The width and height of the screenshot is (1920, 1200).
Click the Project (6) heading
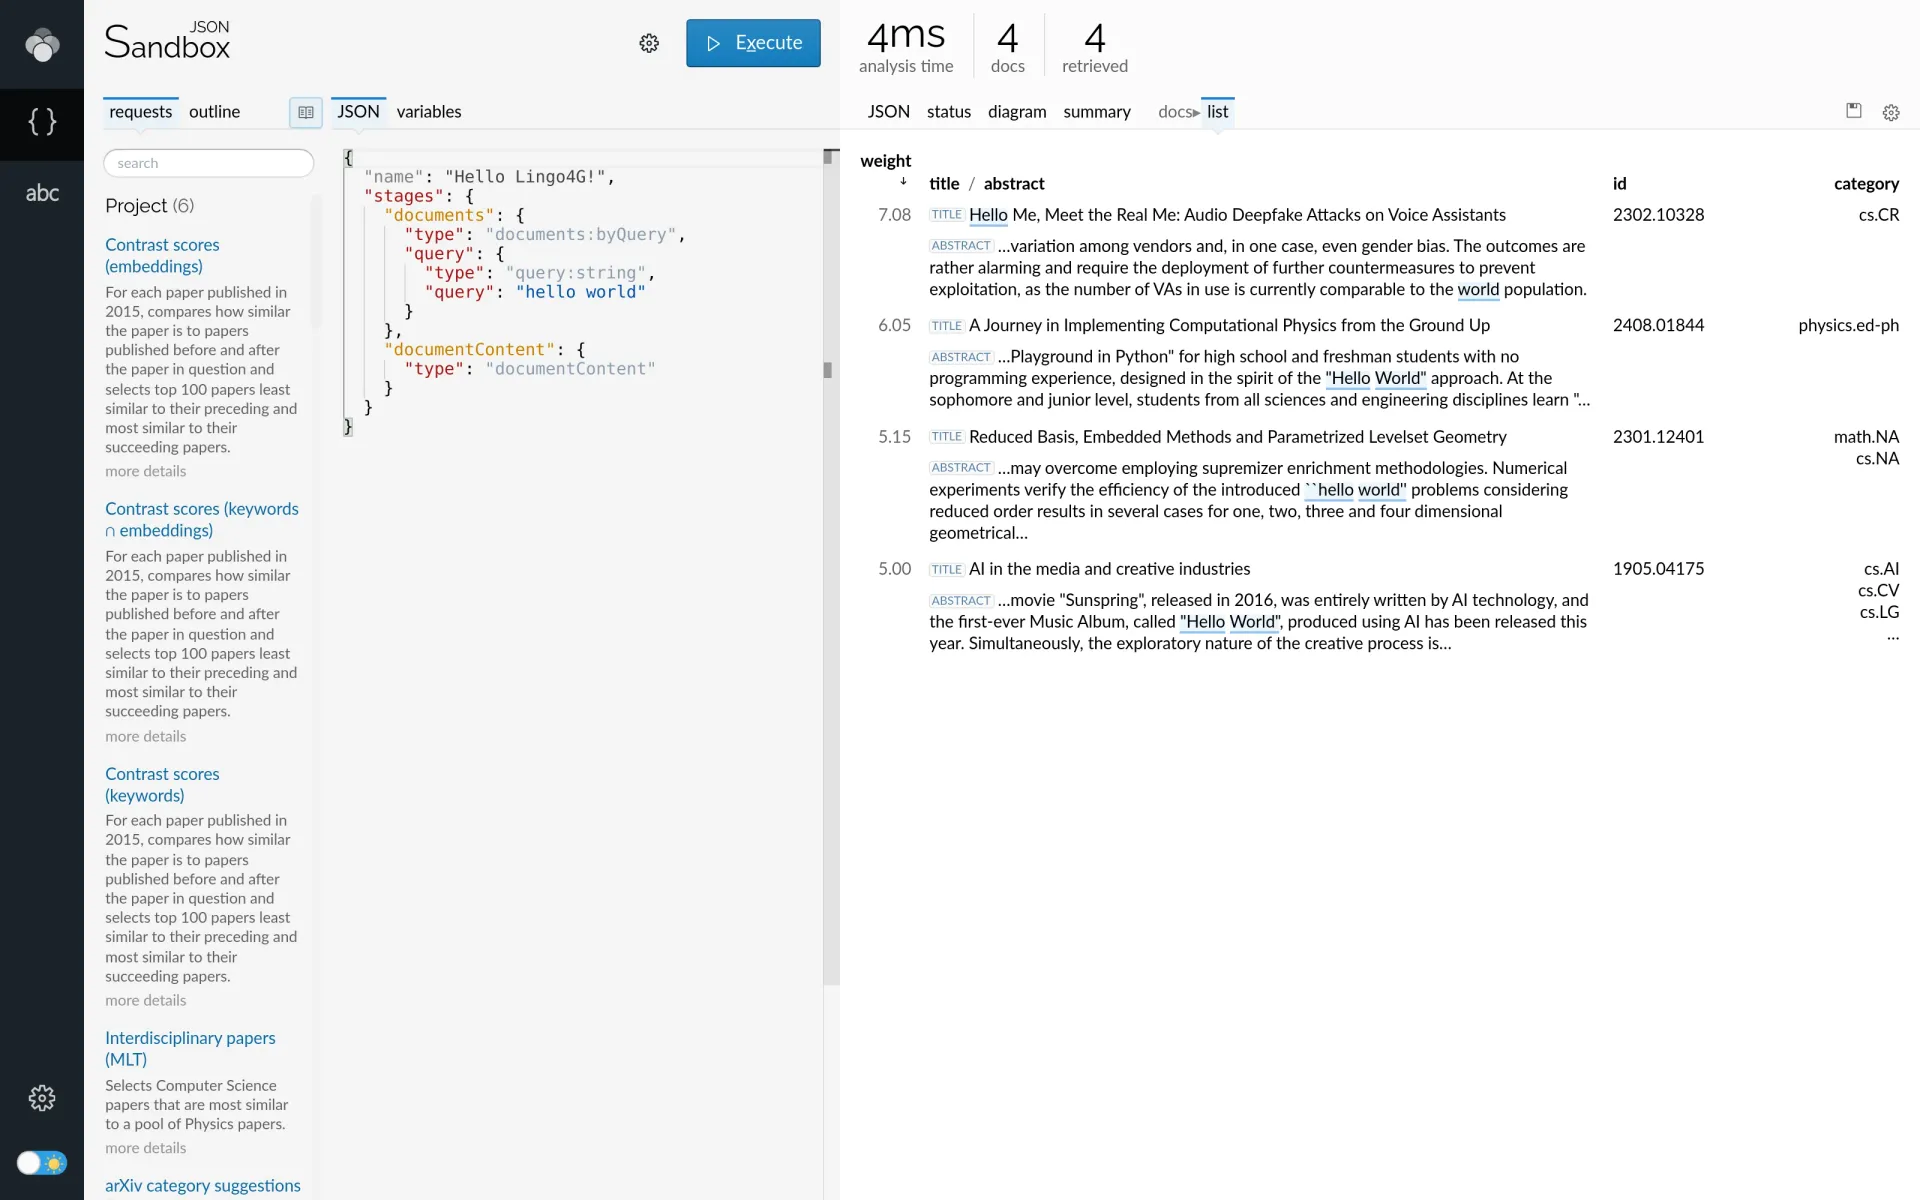[x=149, y=206]
